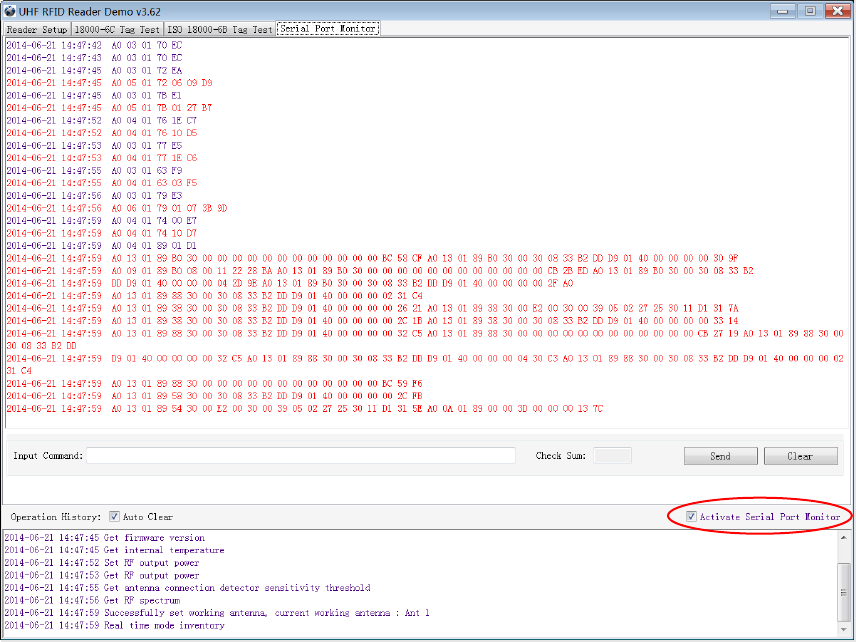This screenshot has width=856, height=642.
Task: Click the operation history scrollbar down arrow
Action: [845, 628]
